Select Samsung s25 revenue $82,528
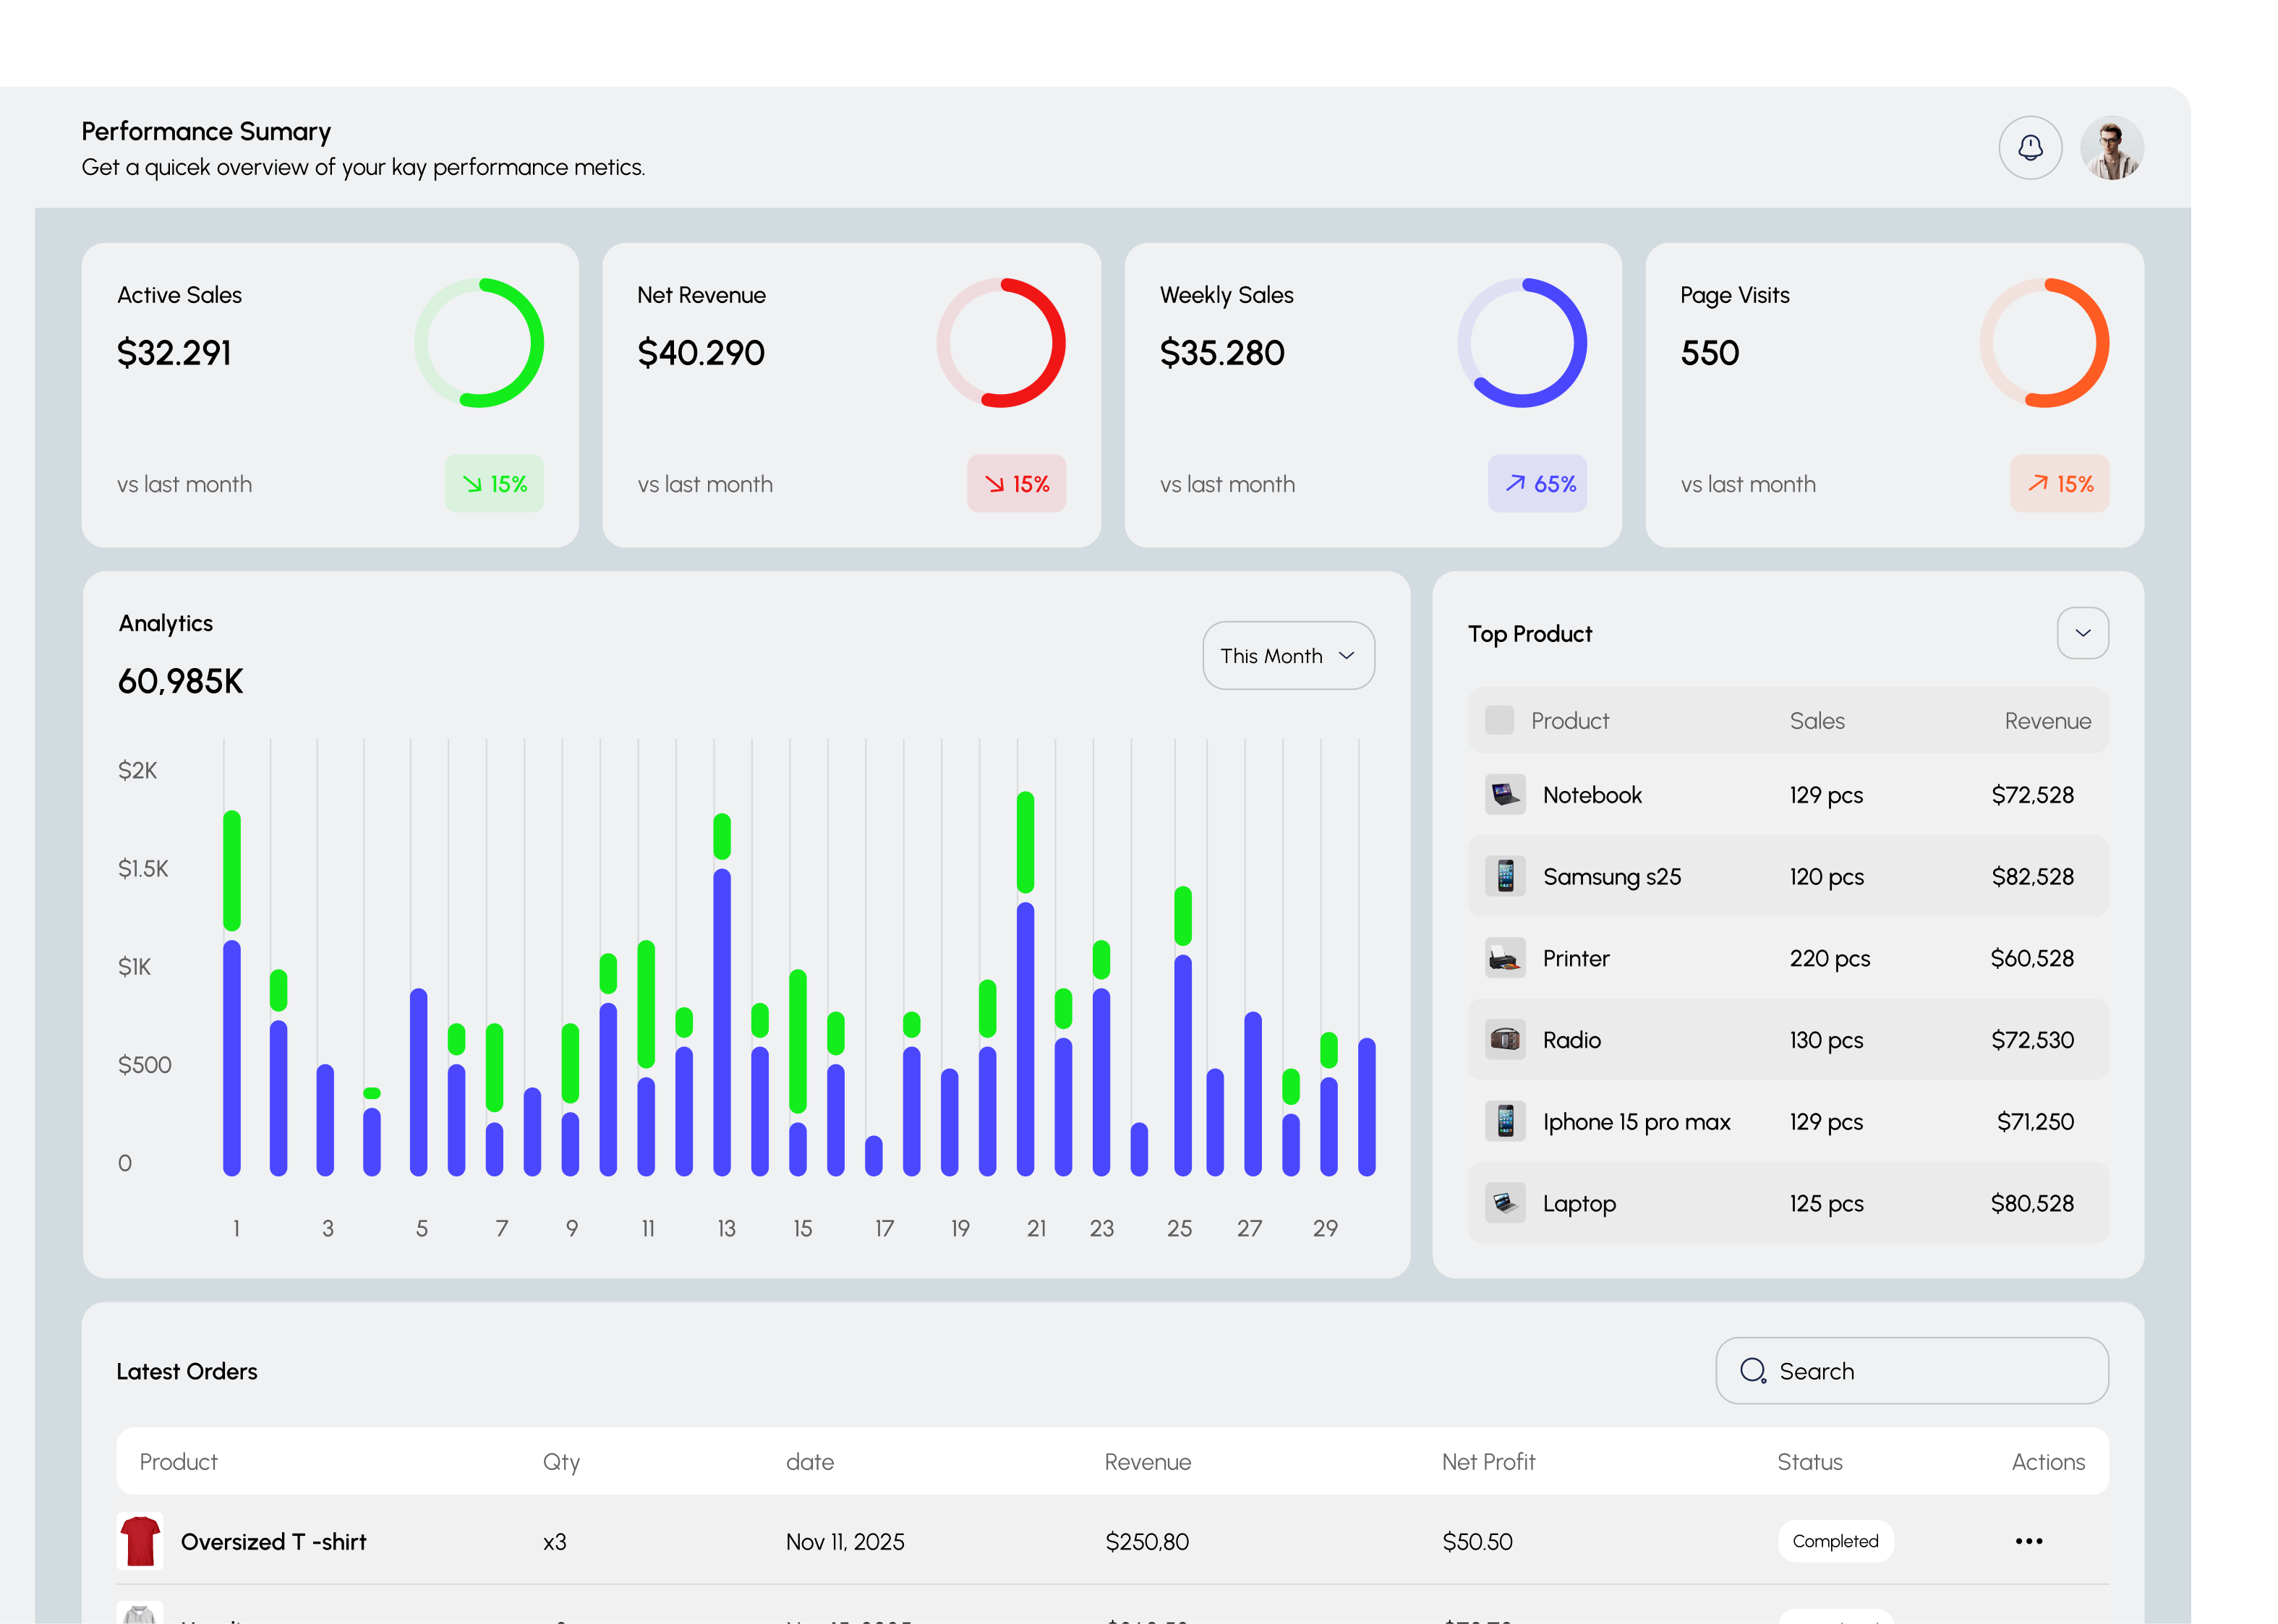The image size is (2278, 1624). coord(2032,877)
